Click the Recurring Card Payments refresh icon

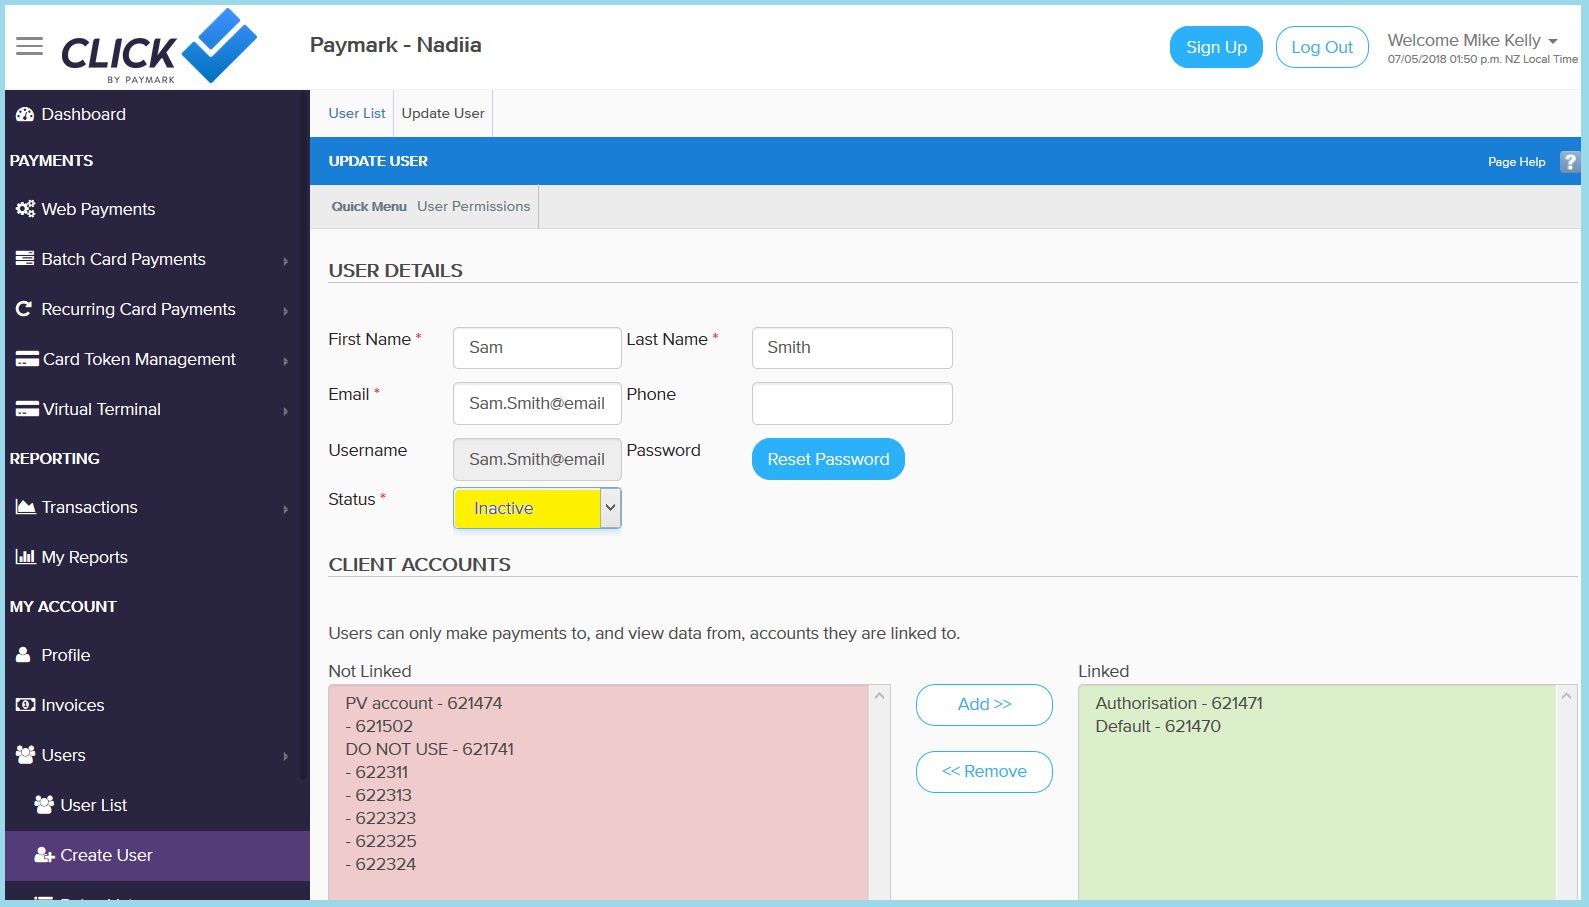tap(24, 309)
